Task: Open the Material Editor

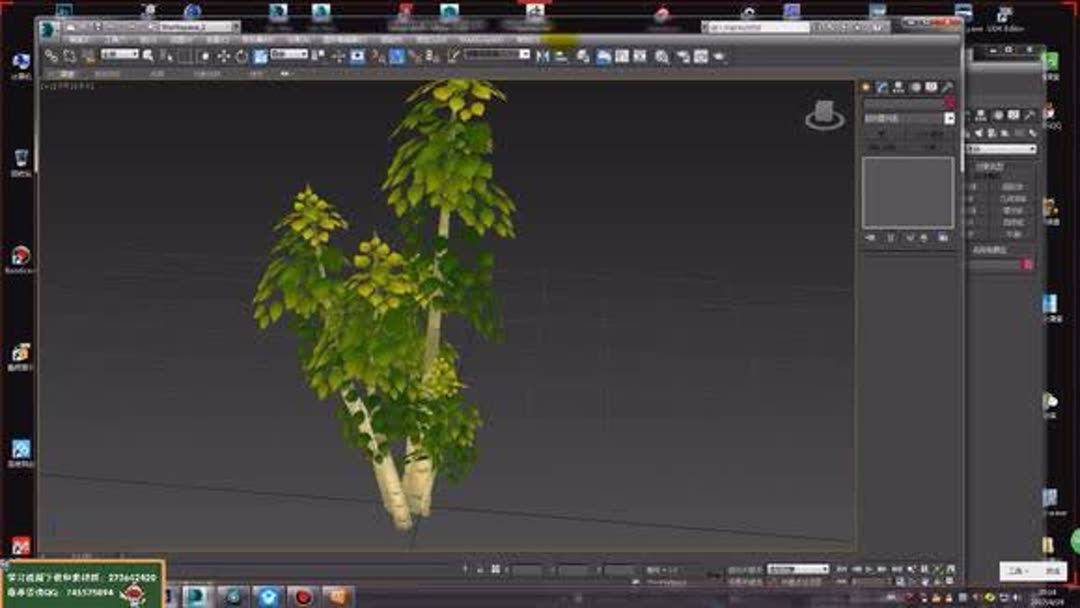Action: (660, 57)
